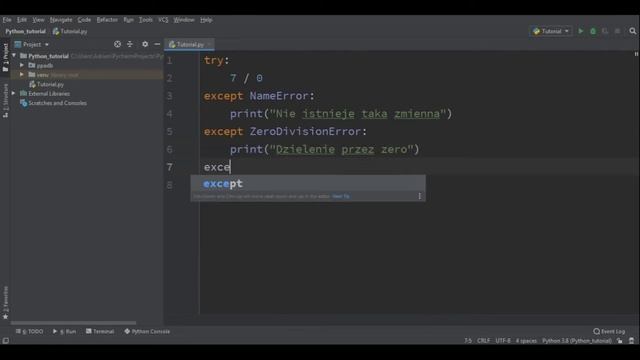Open the UTF-8 encoding selector
Viewport: 640px width, 360px height.
click(x=503, y=341)
